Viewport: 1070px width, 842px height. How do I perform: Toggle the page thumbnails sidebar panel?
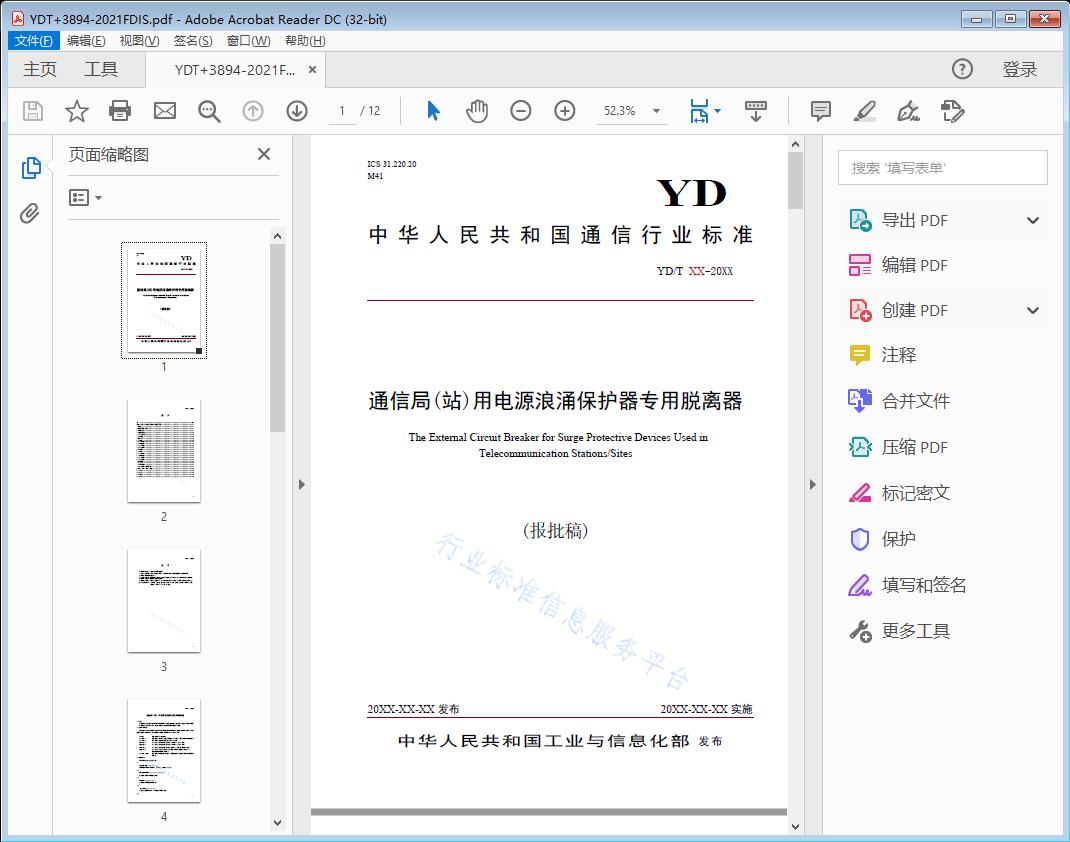31,168
